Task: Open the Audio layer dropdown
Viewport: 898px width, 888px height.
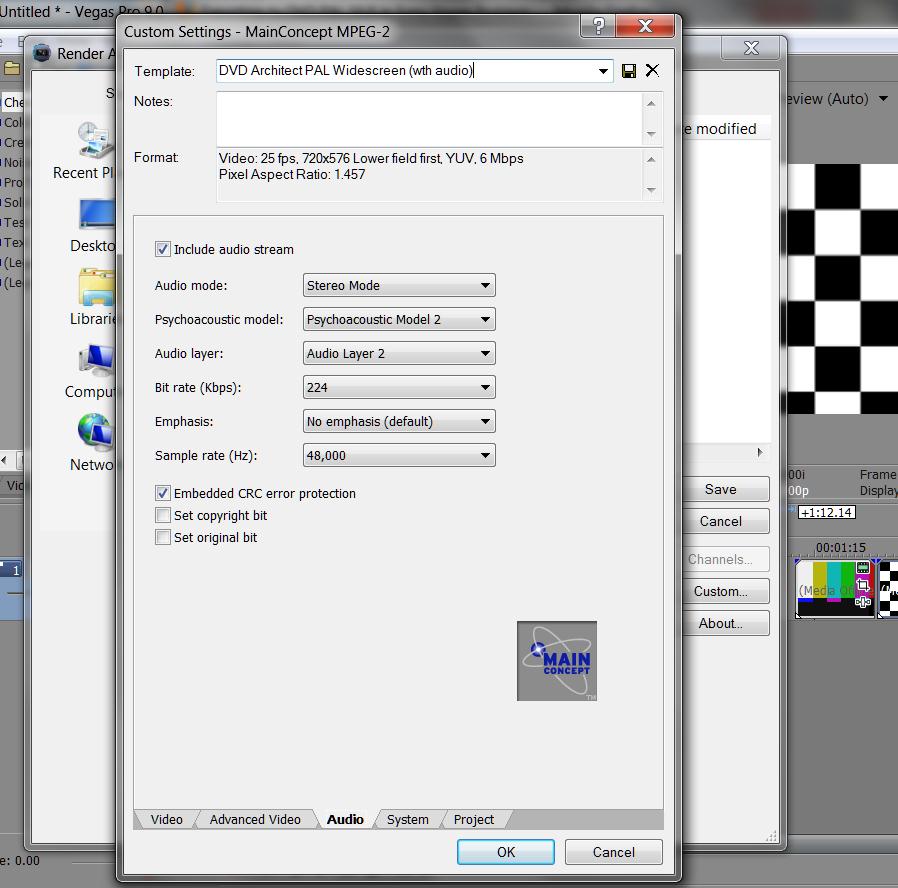Action: click(399, 353)
